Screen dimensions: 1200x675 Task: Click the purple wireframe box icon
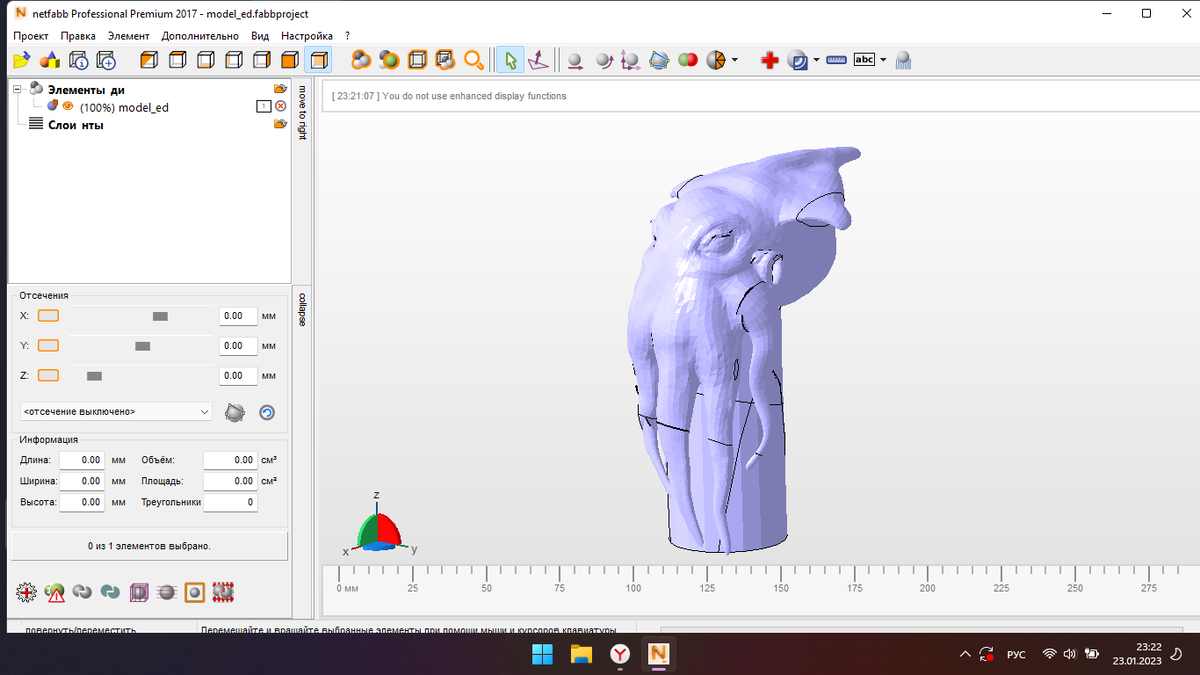[x=139, y=592]
